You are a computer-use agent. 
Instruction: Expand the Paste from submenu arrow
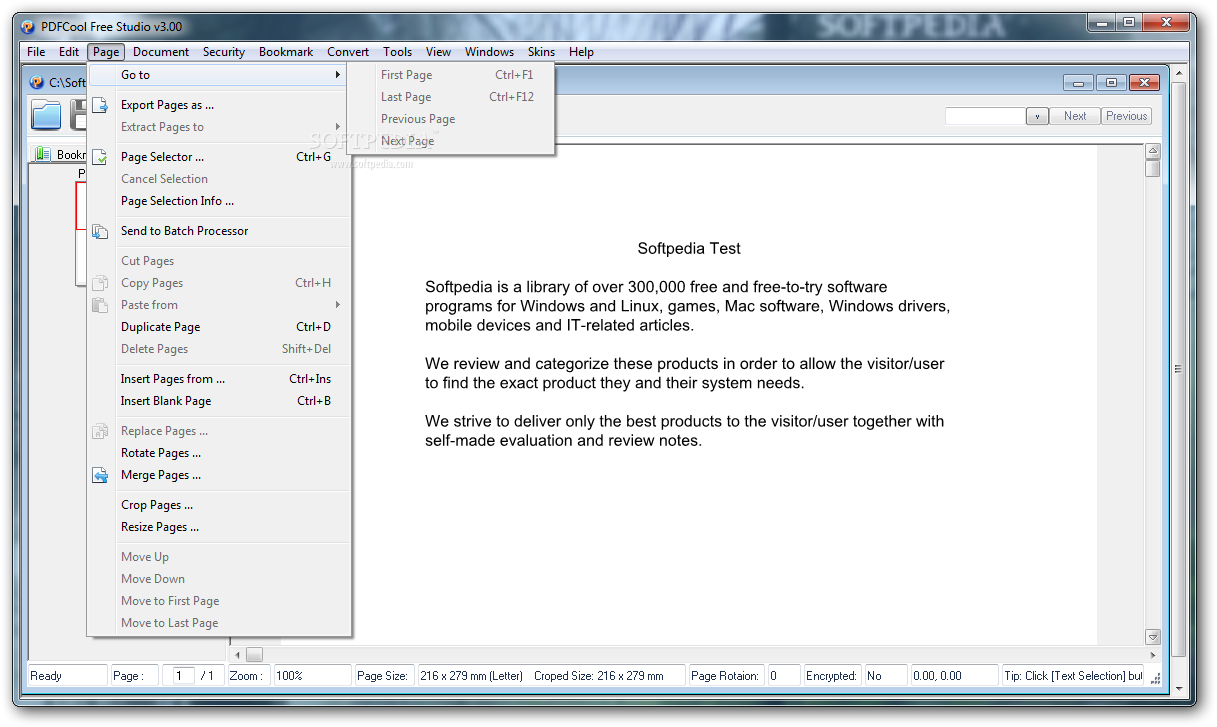coord(338,304)
